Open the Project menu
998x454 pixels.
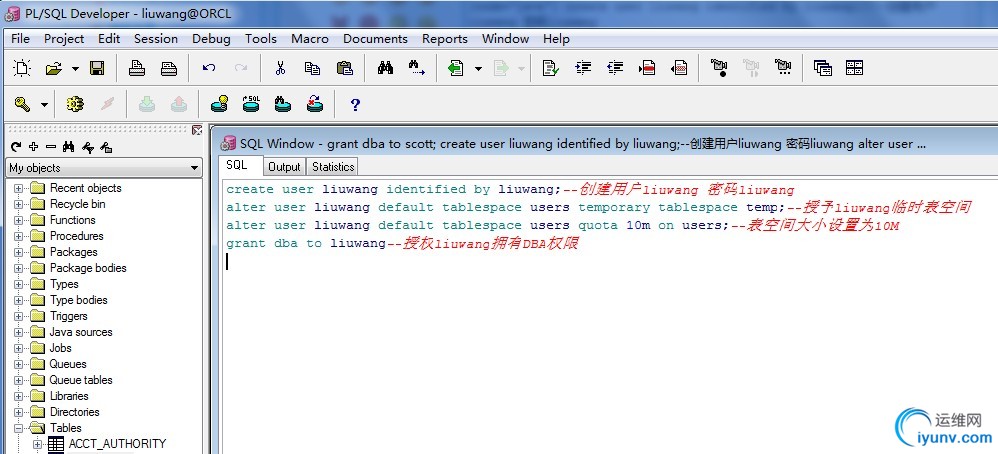pyautogui.click(x=64, y=39)
